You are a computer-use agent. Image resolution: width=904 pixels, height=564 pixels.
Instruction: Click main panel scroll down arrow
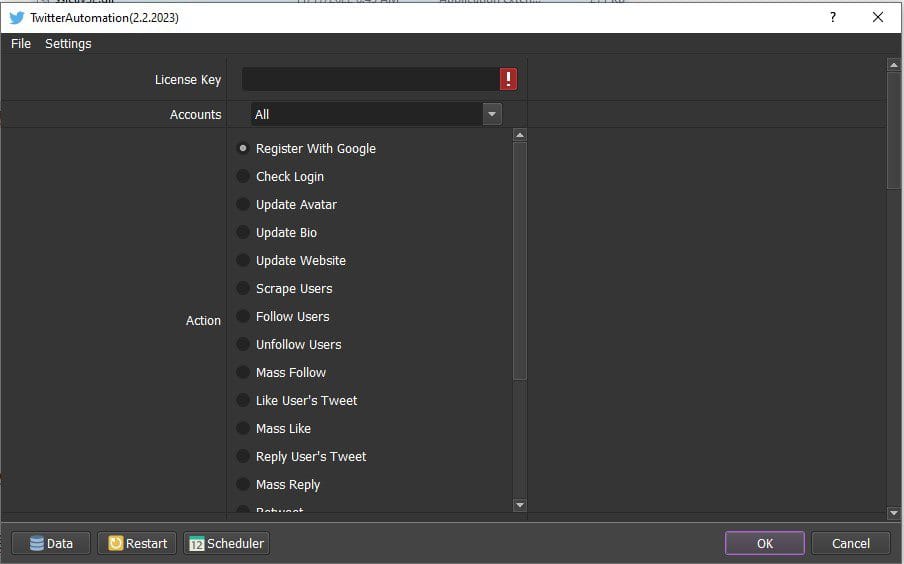(894, 512)
